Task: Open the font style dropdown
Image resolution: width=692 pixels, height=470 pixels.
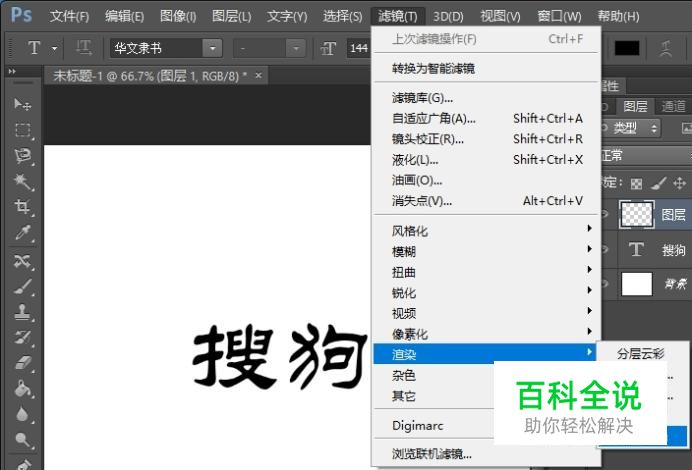Action: click(296, 48)
